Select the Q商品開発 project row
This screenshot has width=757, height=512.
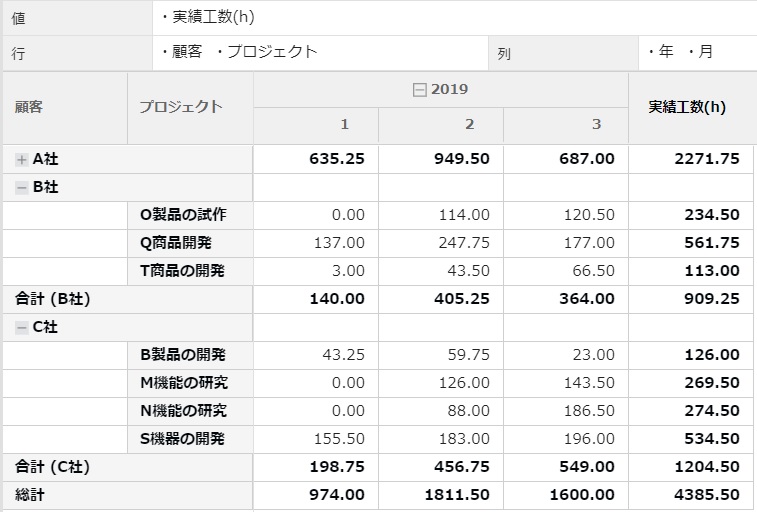tap(176, 243)
